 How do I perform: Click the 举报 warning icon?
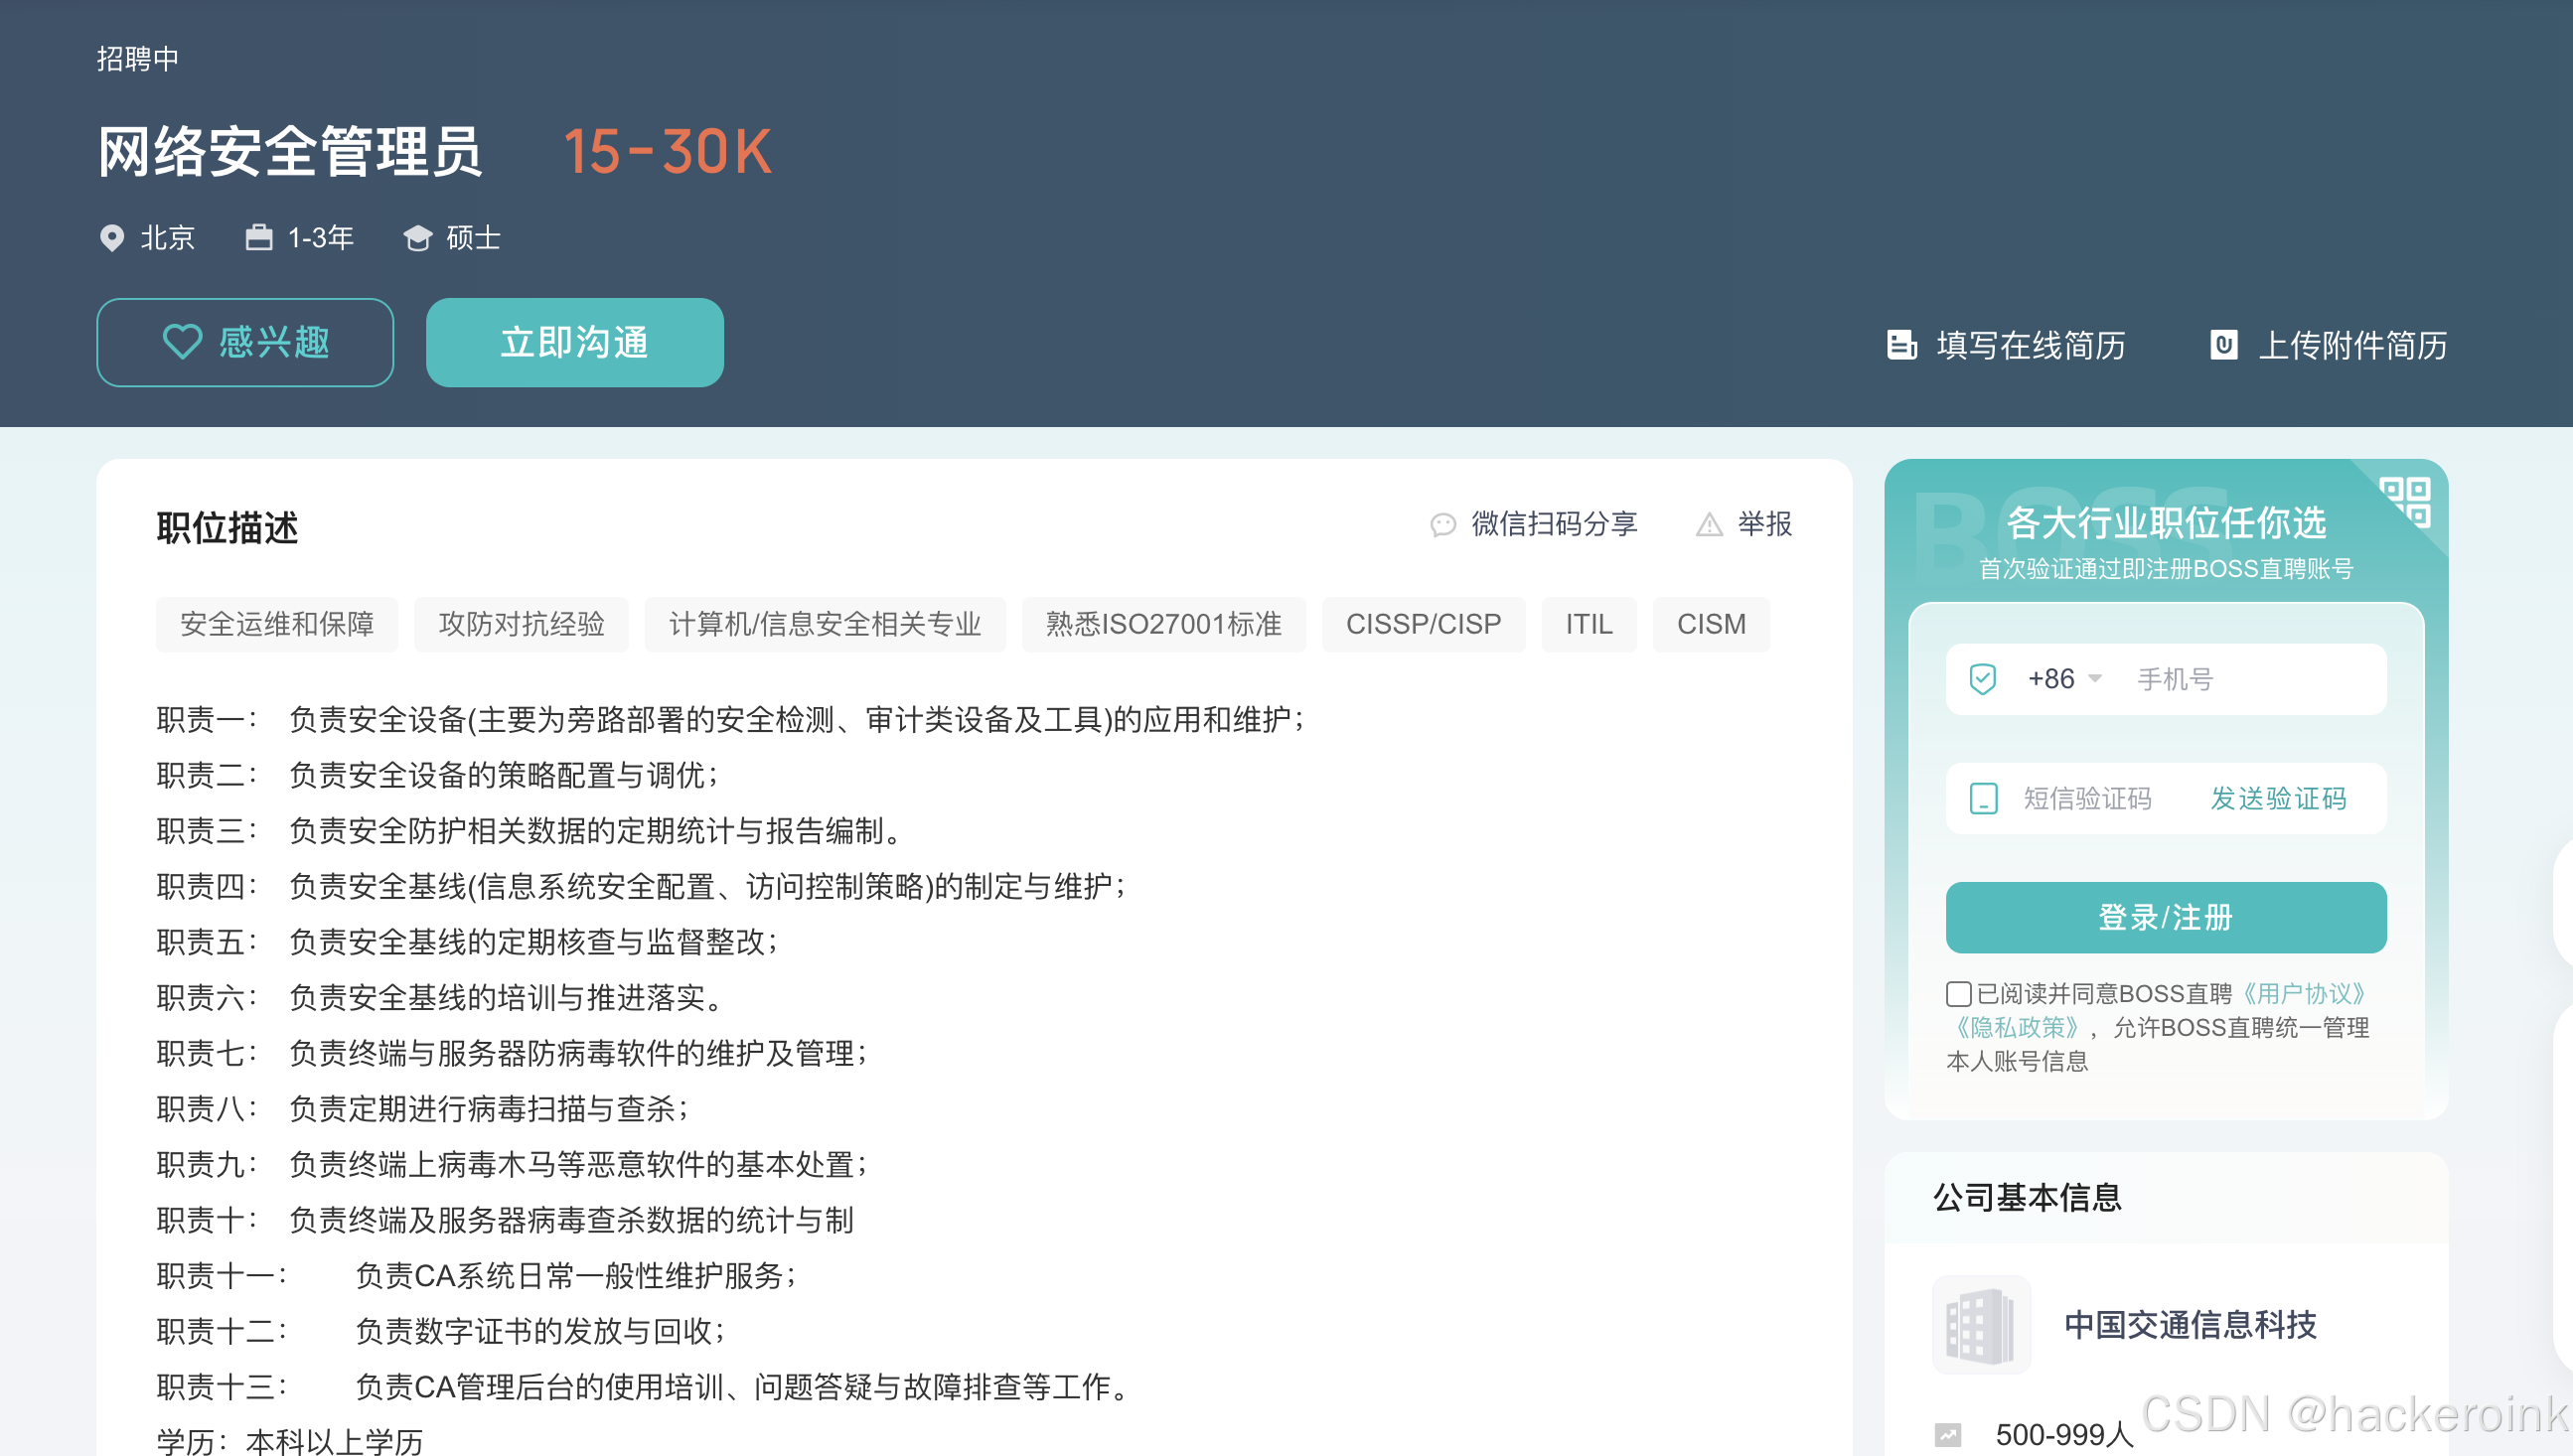tap(1707, 524)
